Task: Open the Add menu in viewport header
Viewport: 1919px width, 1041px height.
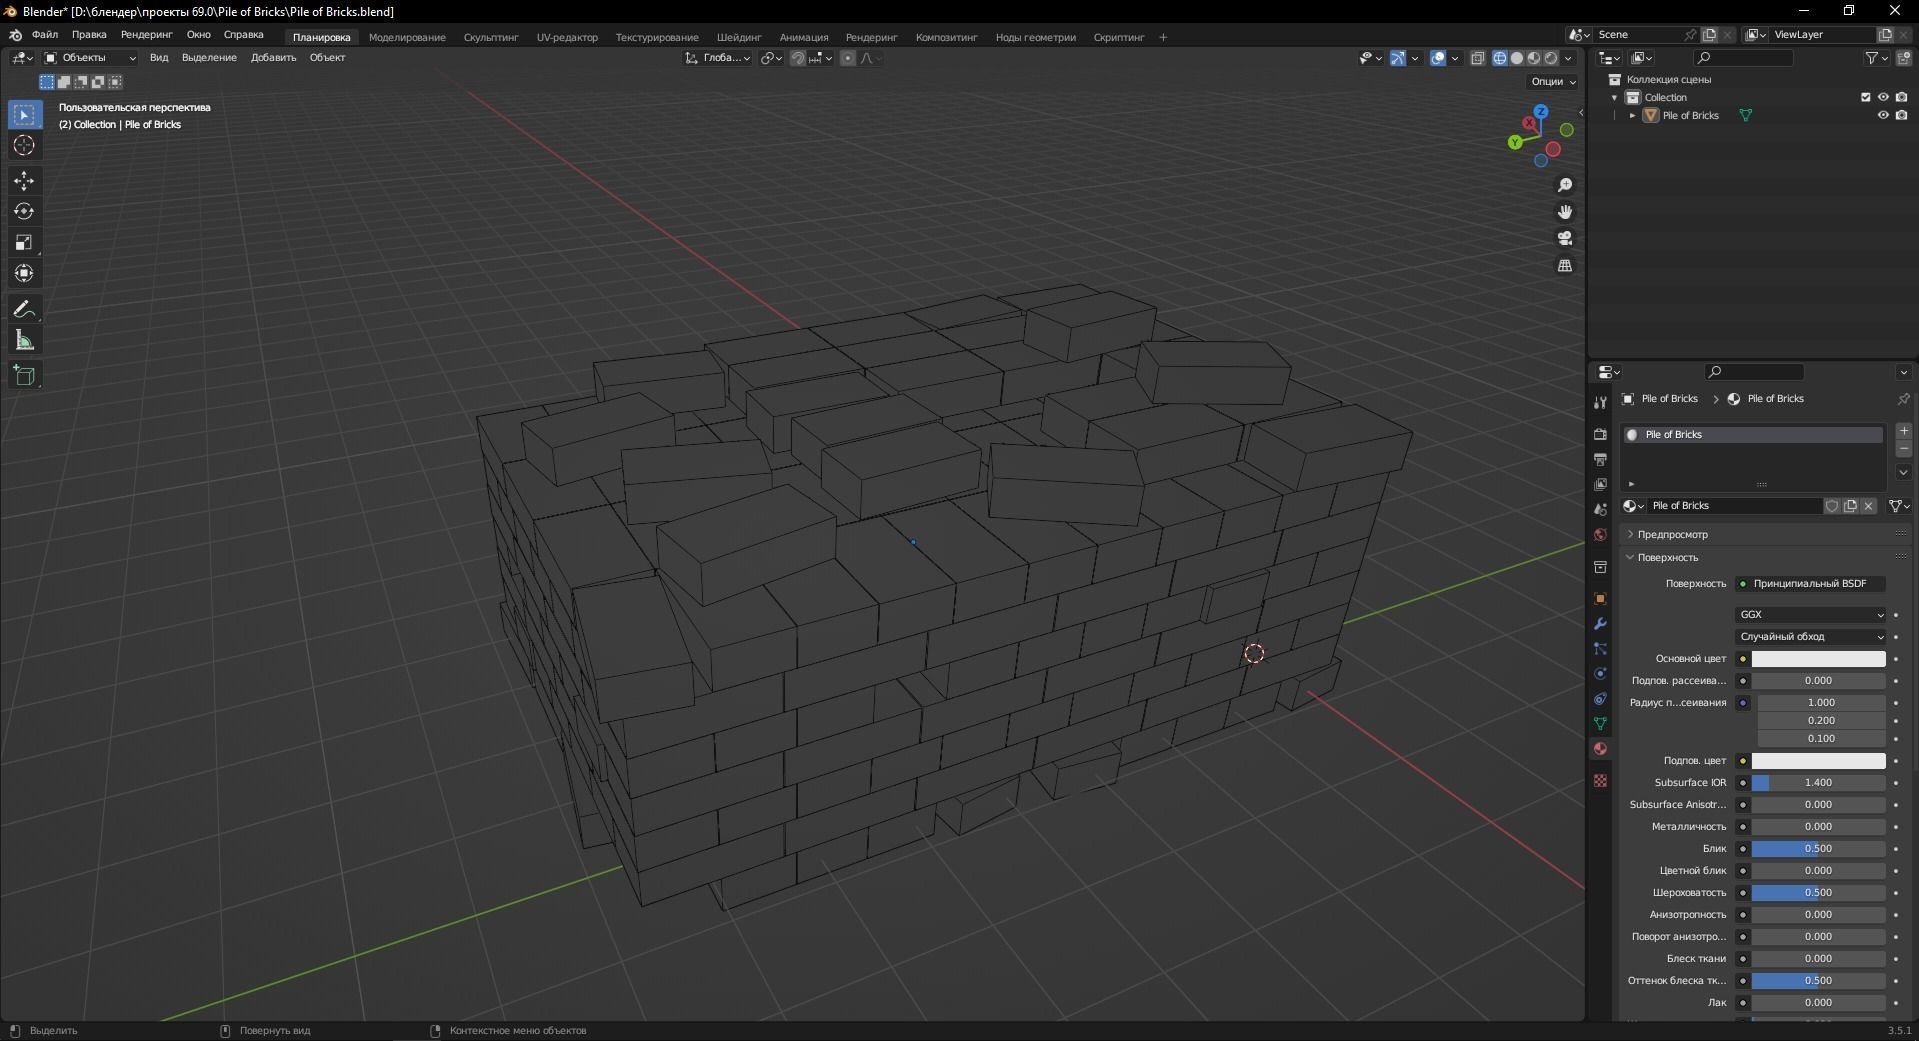Action: [x=273, y=58]
